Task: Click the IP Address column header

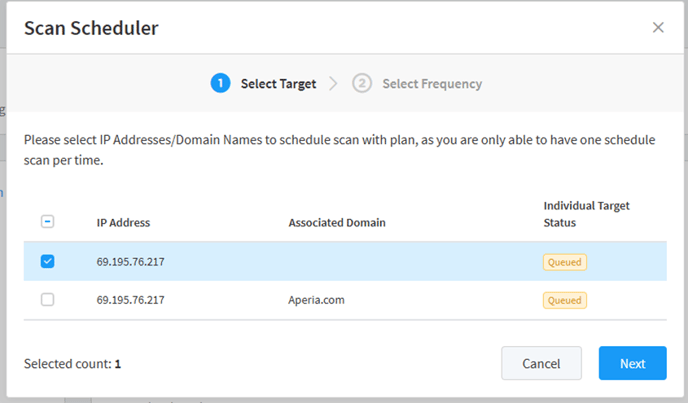Action: [x=123, y=223]
